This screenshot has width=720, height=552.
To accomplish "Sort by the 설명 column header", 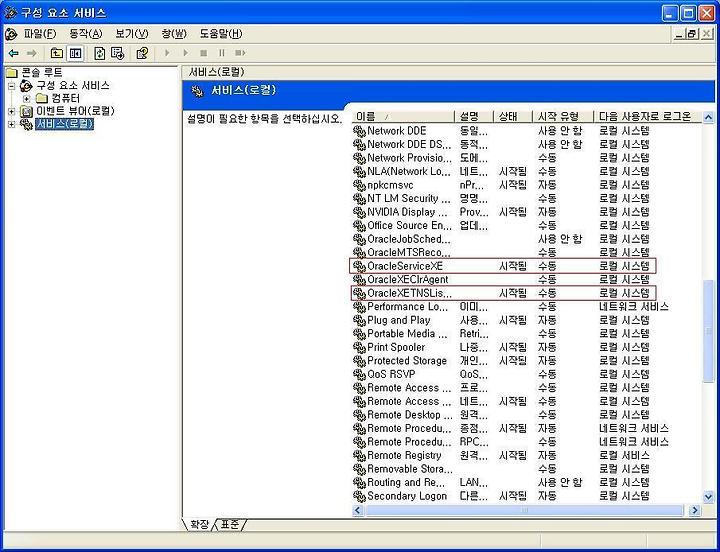I will [x=474, y=117].
